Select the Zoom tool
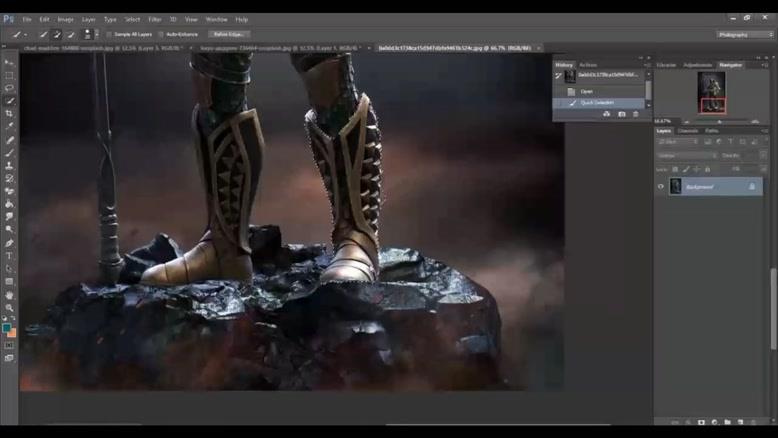This screenshot has height=438, width=778. coord(9,308)
